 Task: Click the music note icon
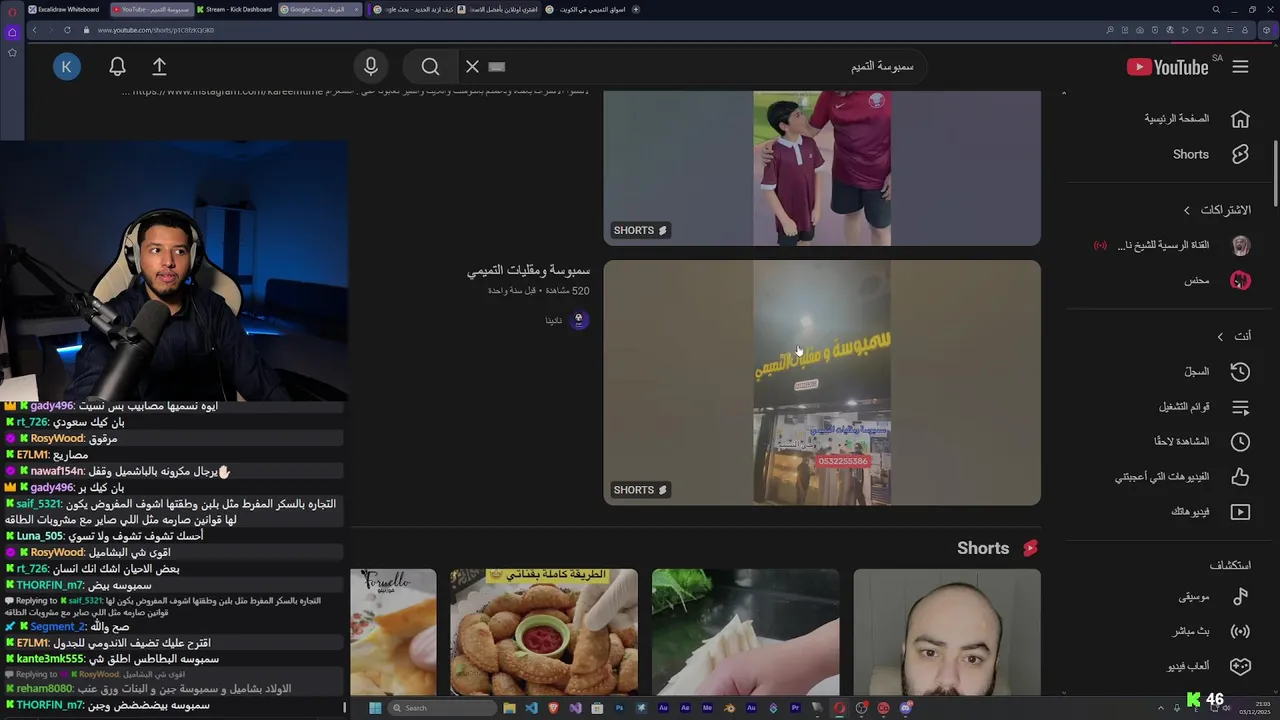coord(1240,597)
